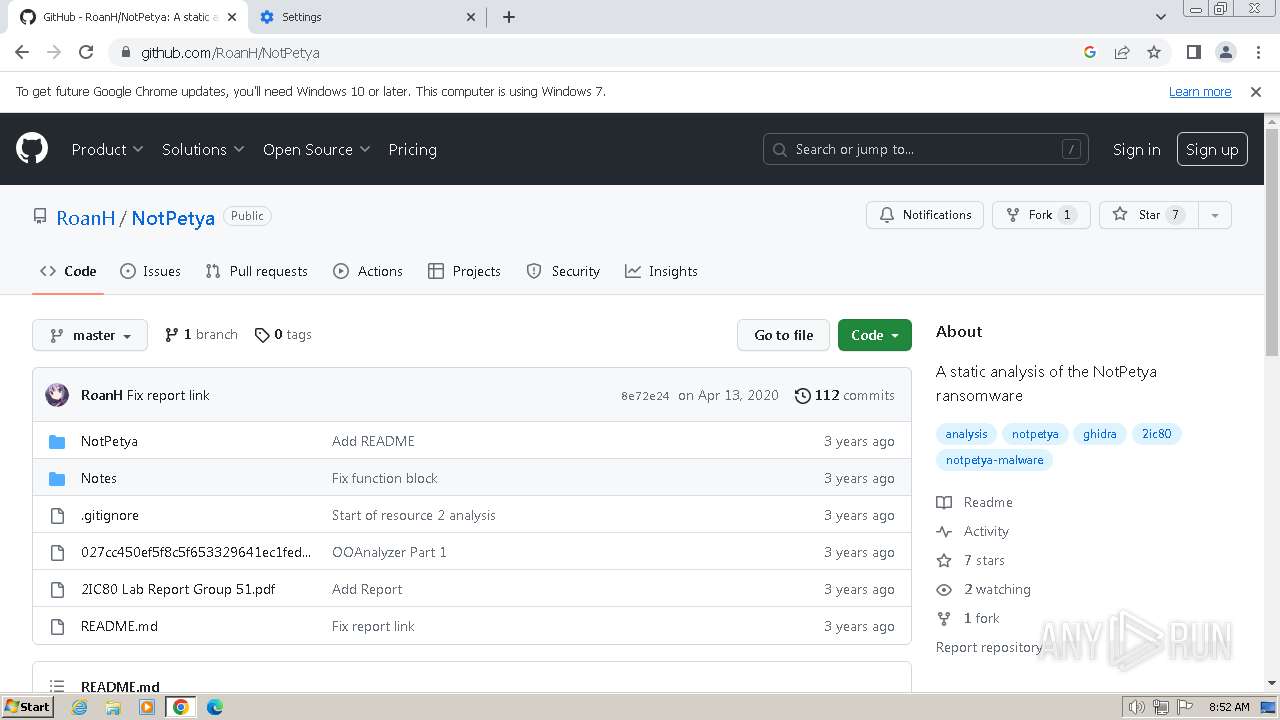Select the notpetya-malware topic tag
The width and height of the screenshot is (1280, 720).
tap(994, 460)
